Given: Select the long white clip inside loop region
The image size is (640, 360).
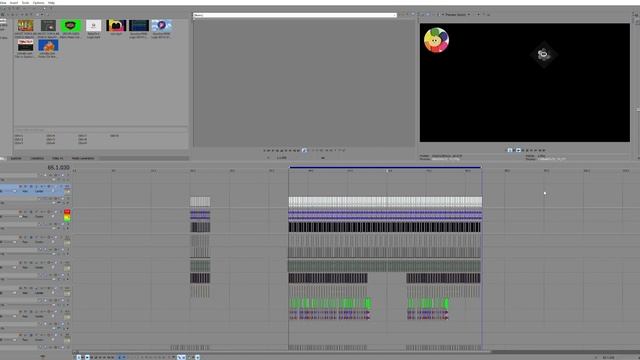Looking at the screenshot, I should tap(385, 201).
